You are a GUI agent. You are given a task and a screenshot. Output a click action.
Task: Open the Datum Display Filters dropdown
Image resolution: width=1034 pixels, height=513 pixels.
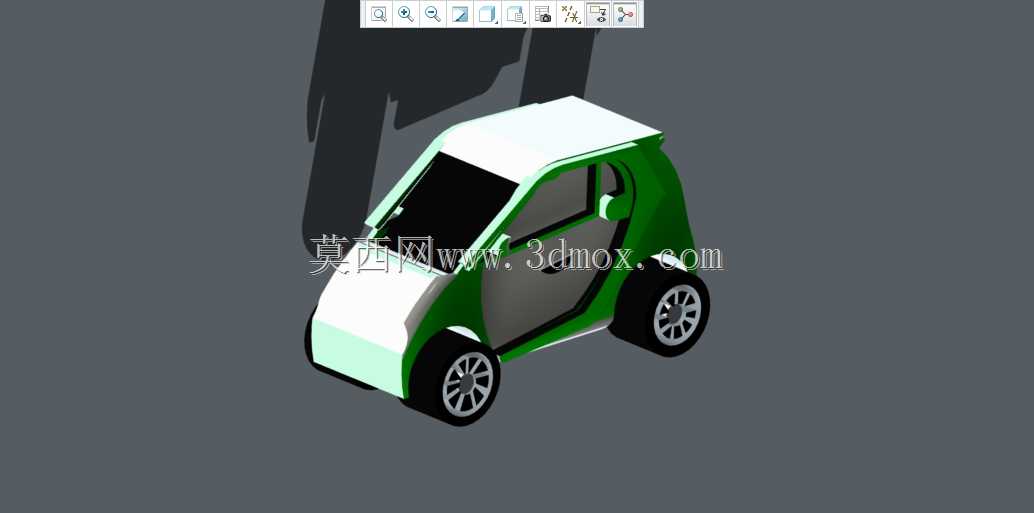pos(570,14)
